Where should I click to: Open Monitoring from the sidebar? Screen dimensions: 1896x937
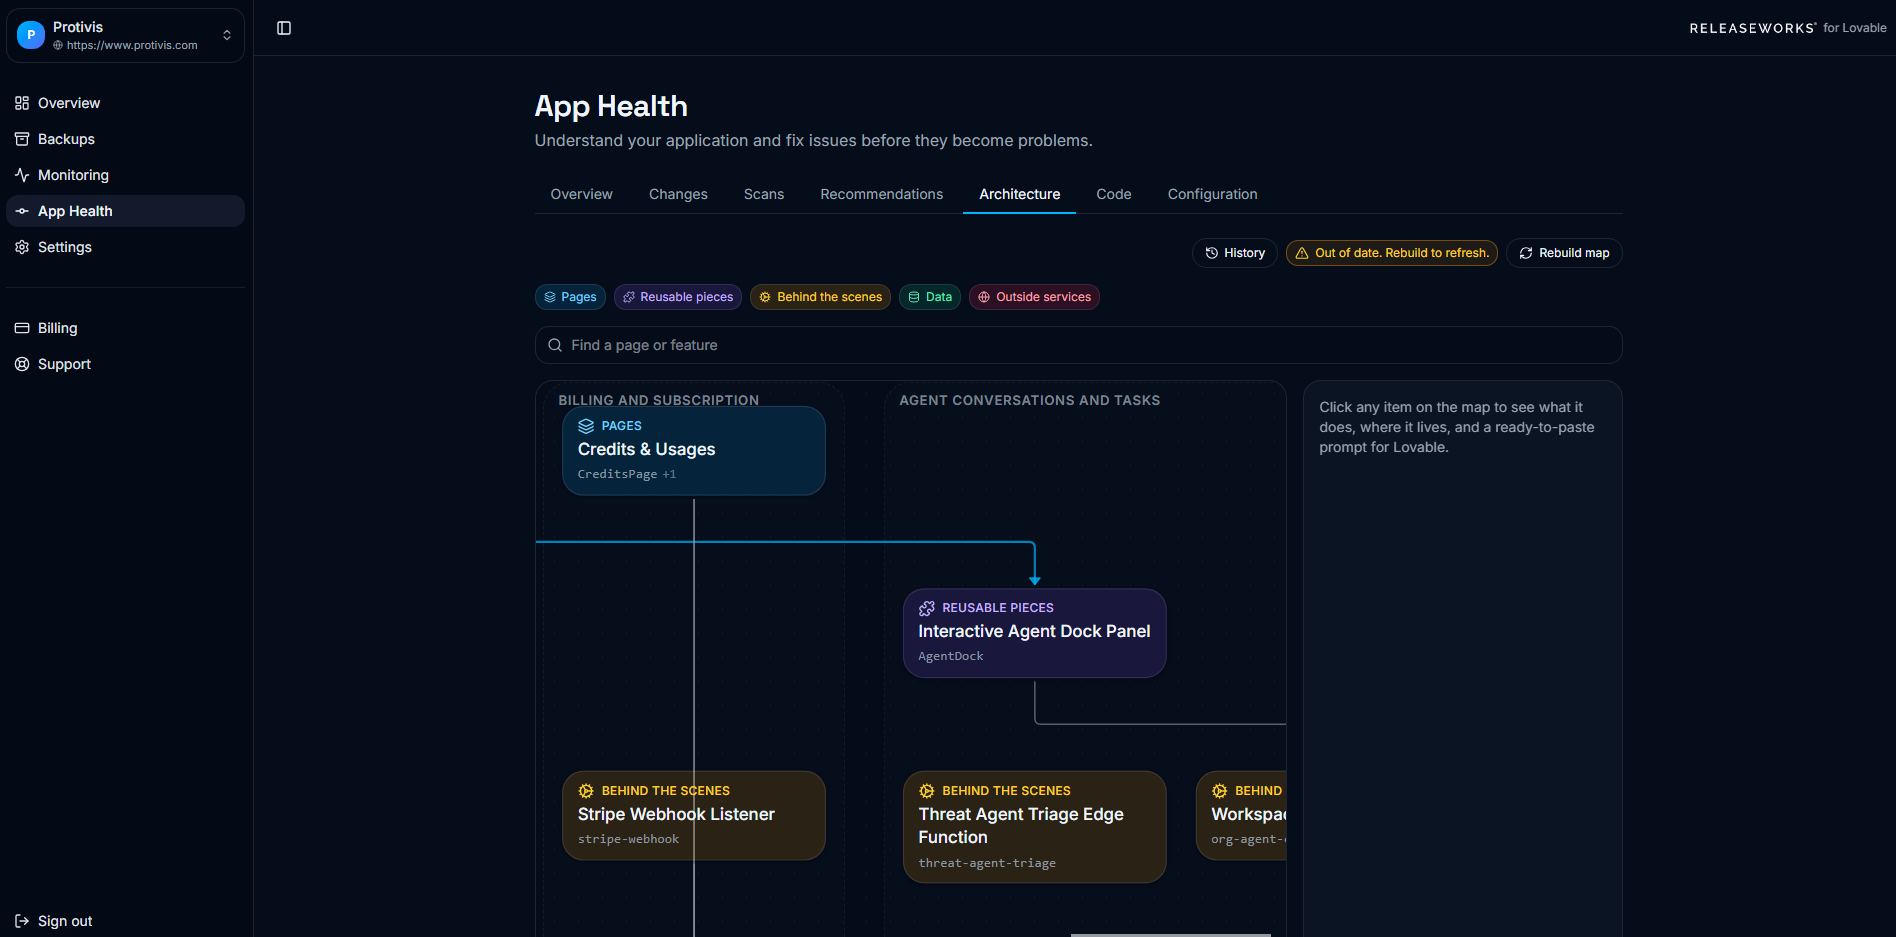(x=125, y=175)
